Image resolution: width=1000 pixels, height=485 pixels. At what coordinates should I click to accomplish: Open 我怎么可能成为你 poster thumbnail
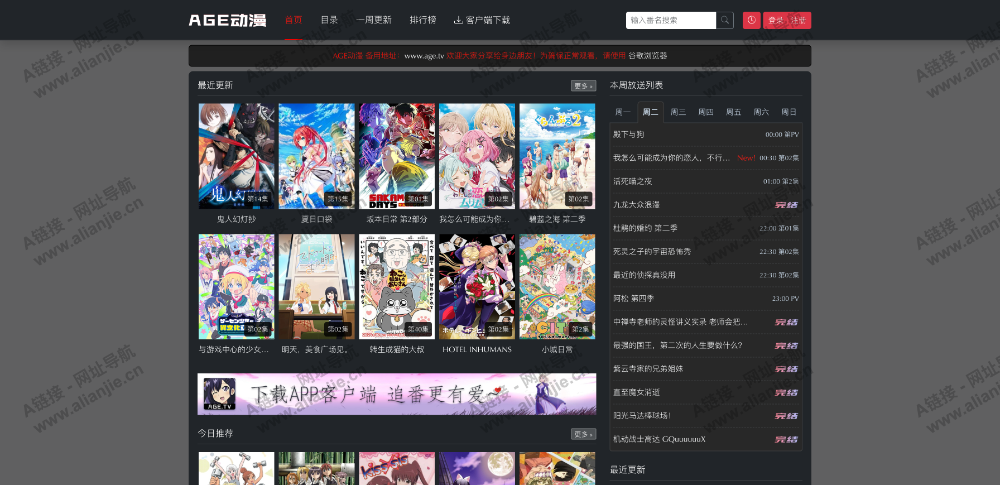(x=477, y=156)
